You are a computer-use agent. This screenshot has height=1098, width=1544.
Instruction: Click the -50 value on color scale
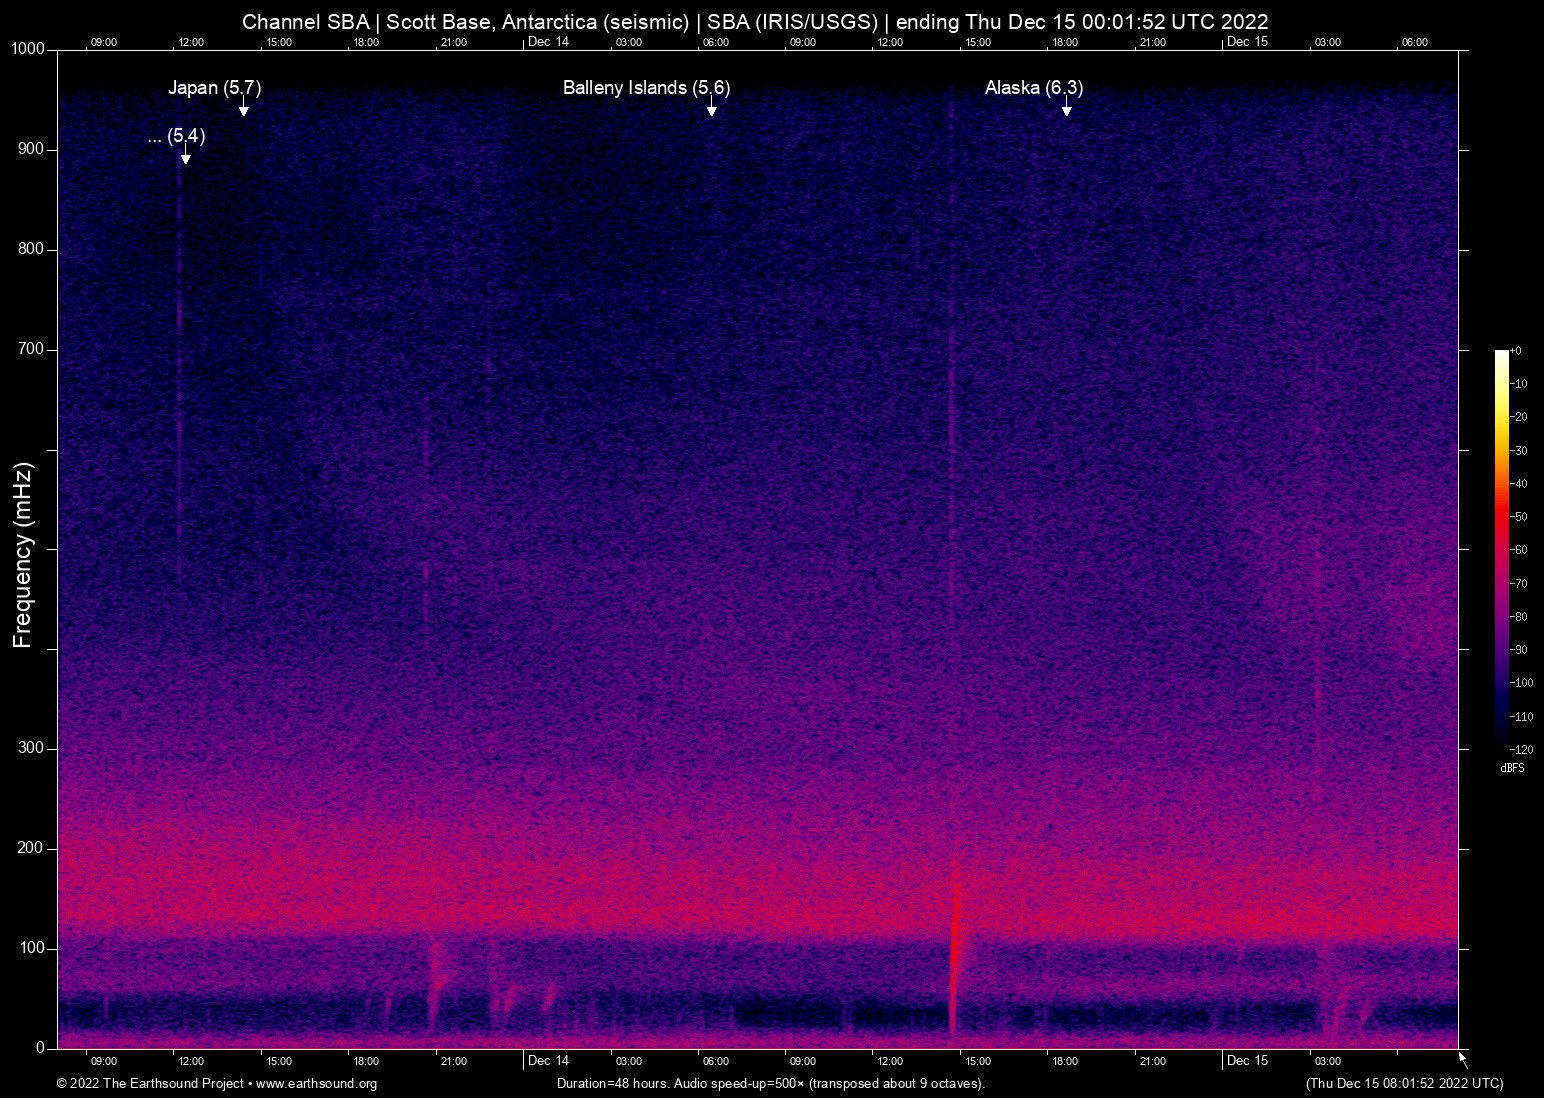click(1519, 517)
